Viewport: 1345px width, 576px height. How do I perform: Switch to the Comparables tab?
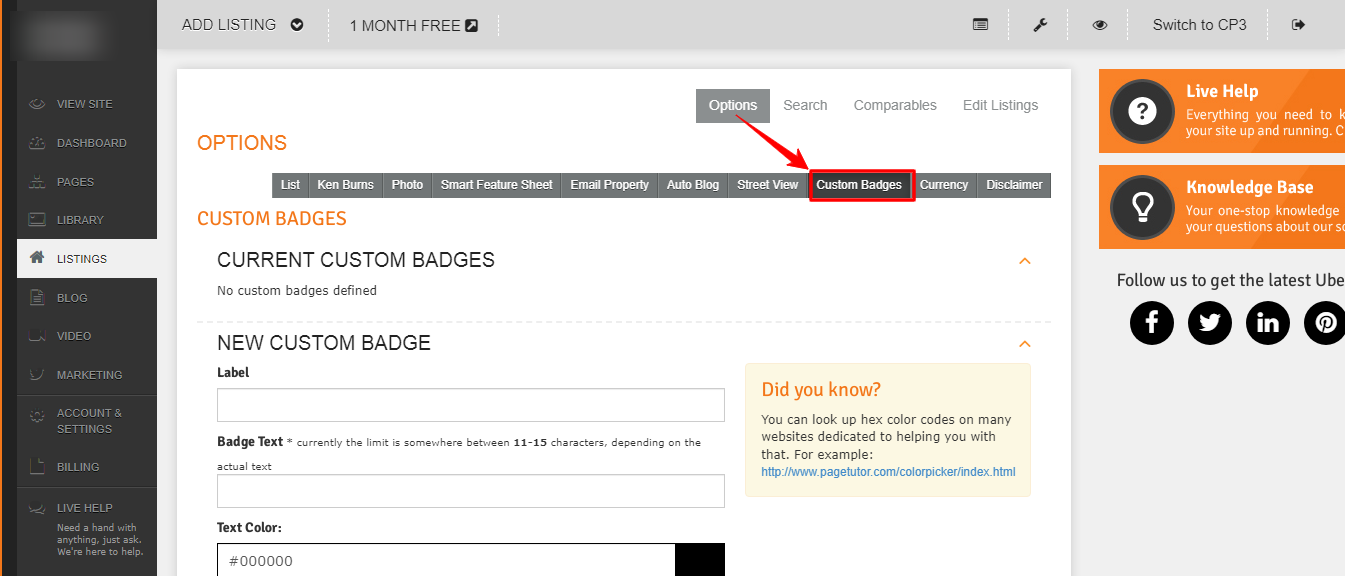(x=895, y=106)
